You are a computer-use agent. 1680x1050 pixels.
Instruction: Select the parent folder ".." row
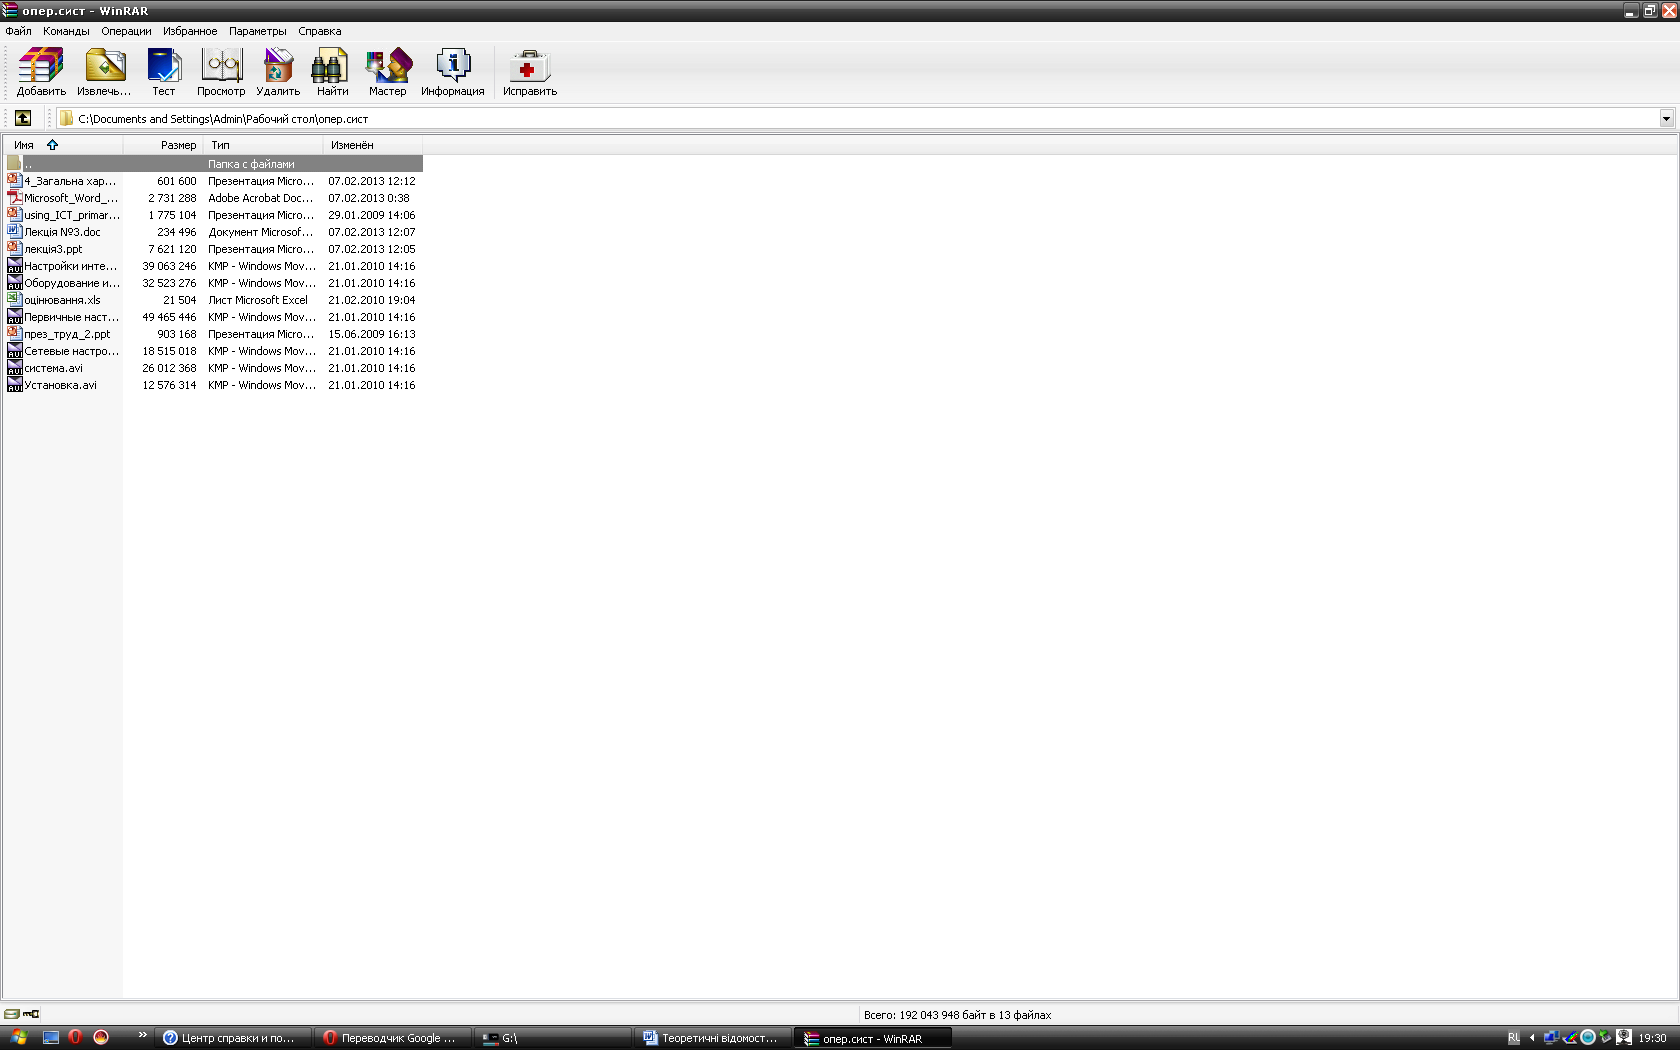coord(214,163)
